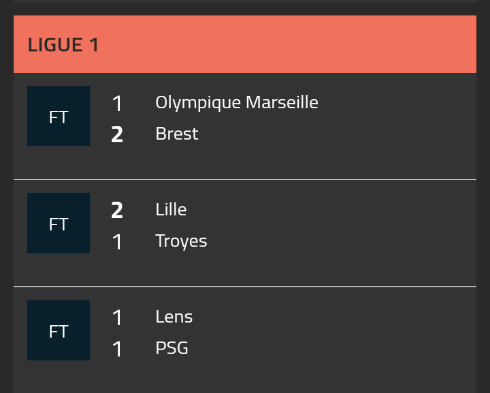Open the Lens team name
The width and height of the screenshot is (490, 393).
(x=174, y=317)
